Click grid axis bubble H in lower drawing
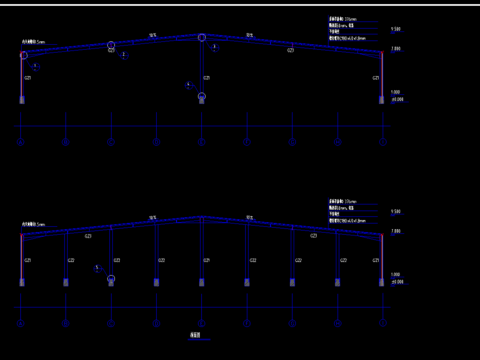This screenshot has width=480, height=360. click(337, 323)
